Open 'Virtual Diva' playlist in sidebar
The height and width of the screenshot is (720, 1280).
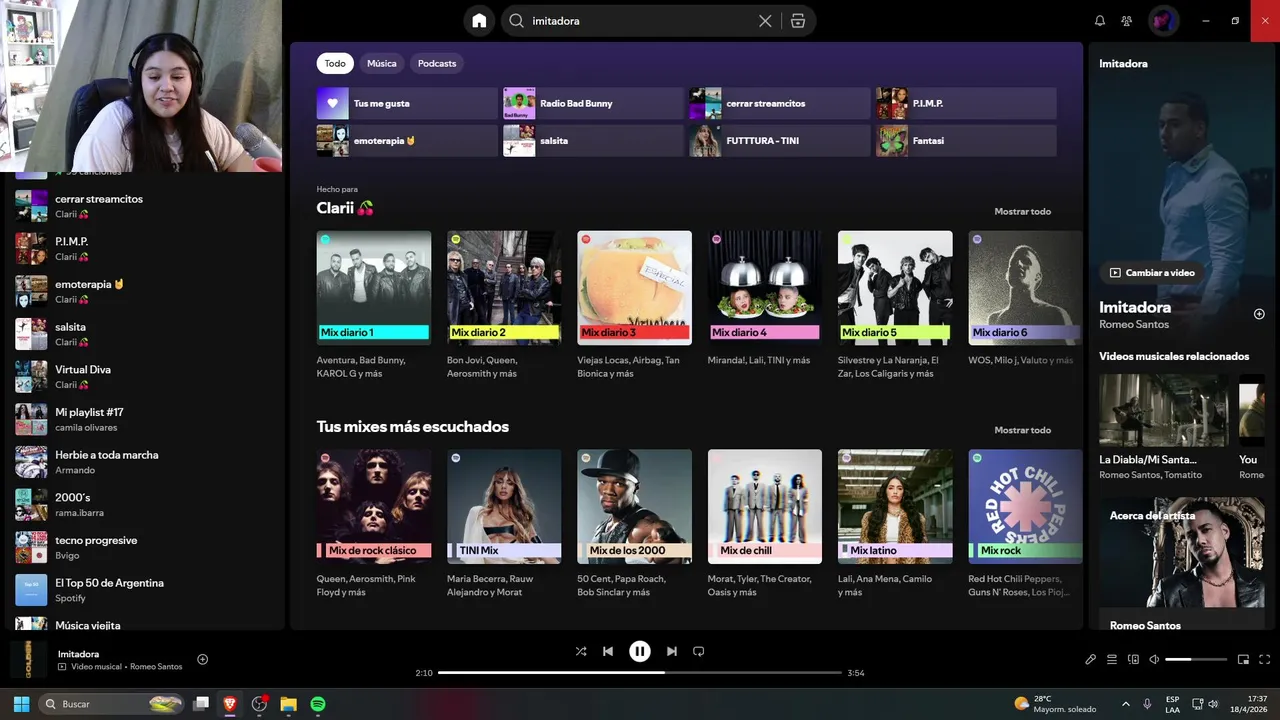(146, 376)
